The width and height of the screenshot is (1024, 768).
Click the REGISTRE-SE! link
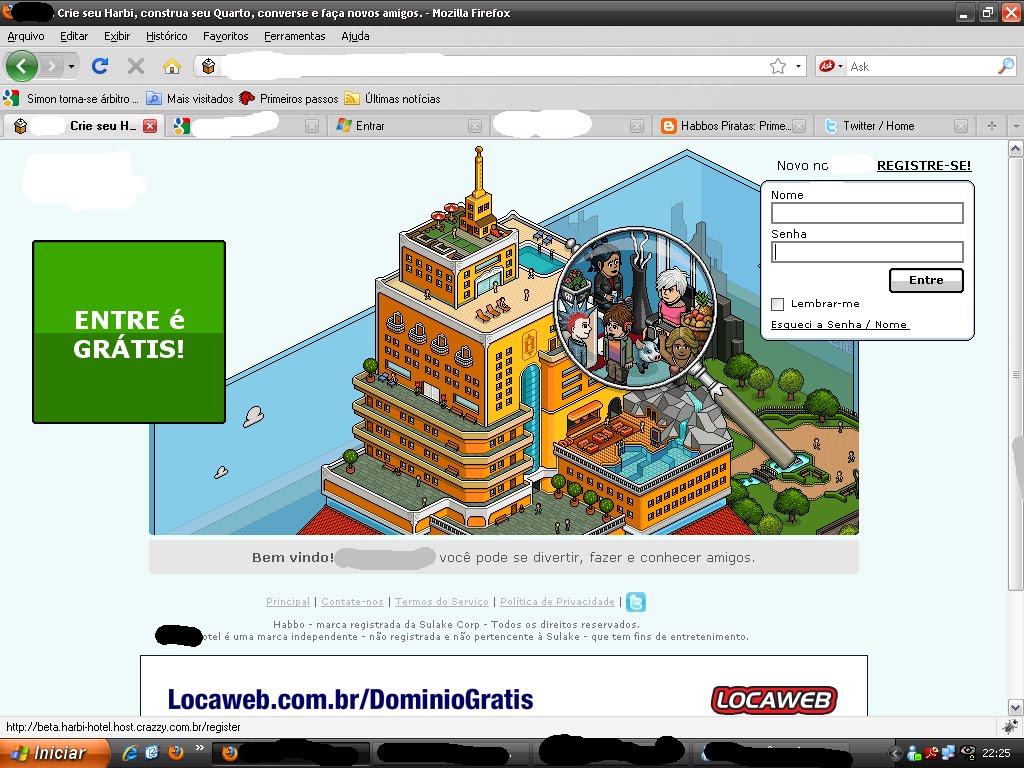tap(923, 166)
